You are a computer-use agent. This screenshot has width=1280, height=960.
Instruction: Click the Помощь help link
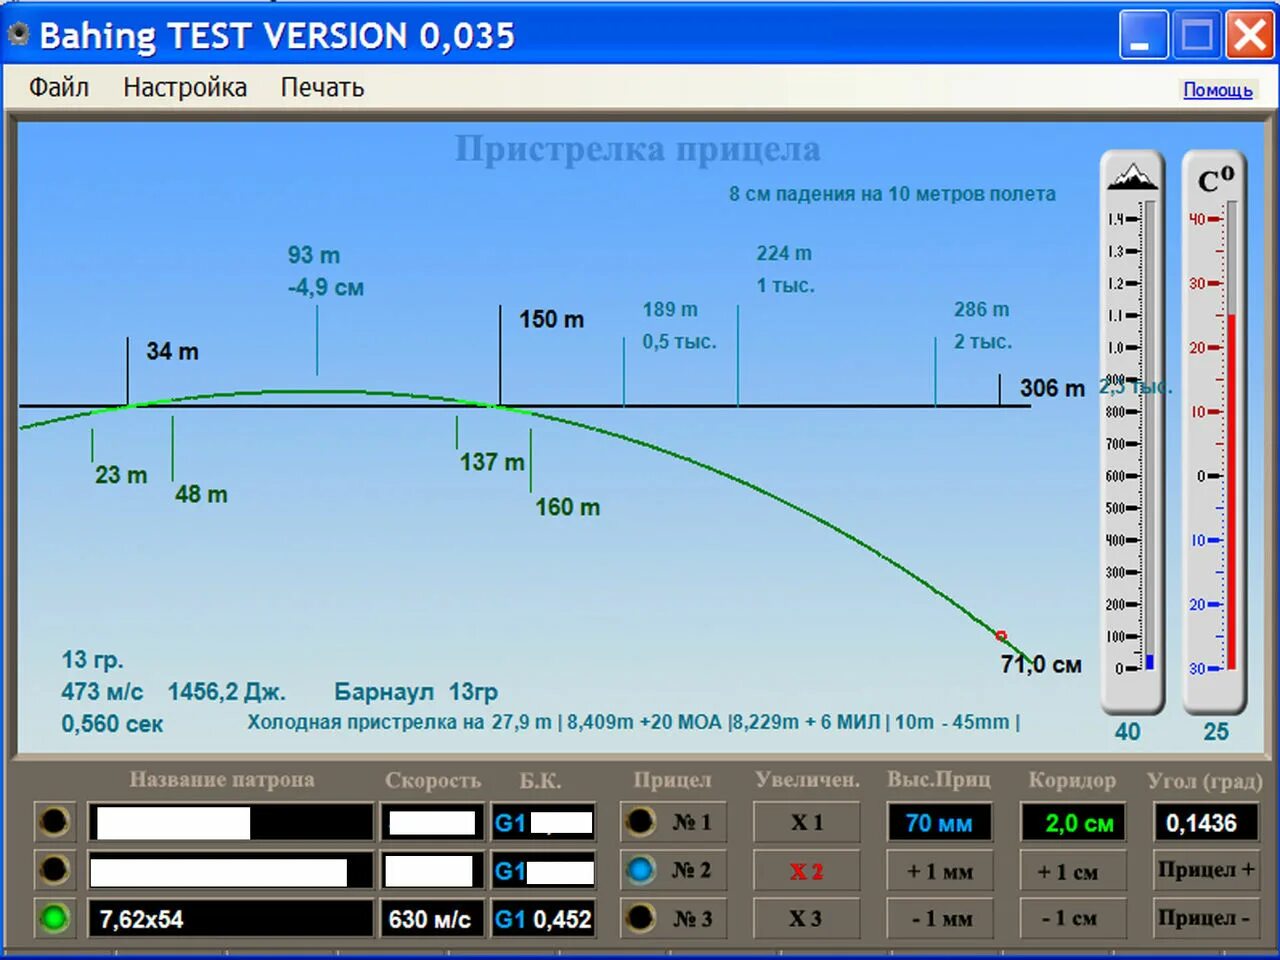point(1217,90)
